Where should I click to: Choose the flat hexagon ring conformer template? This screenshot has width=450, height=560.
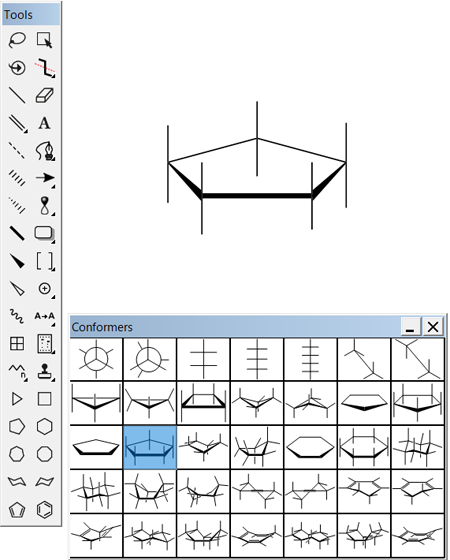click(x=310, y=447)
